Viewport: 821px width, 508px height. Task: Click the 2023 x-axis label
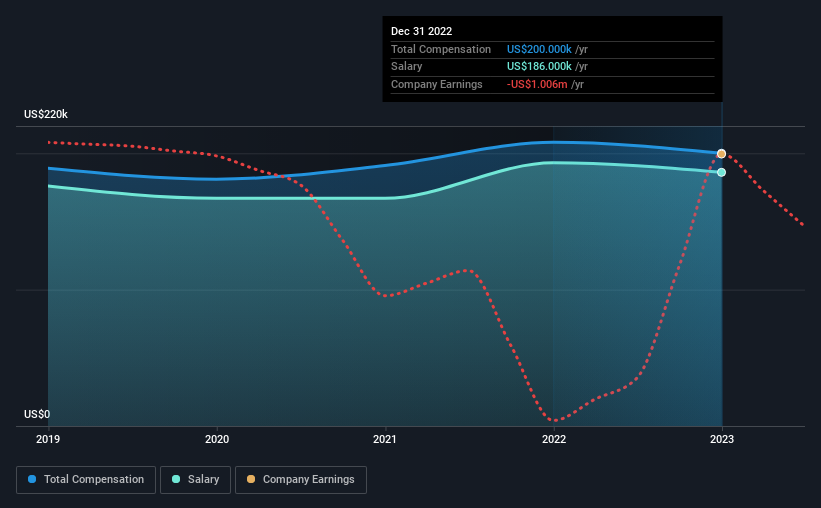point(722,439)
